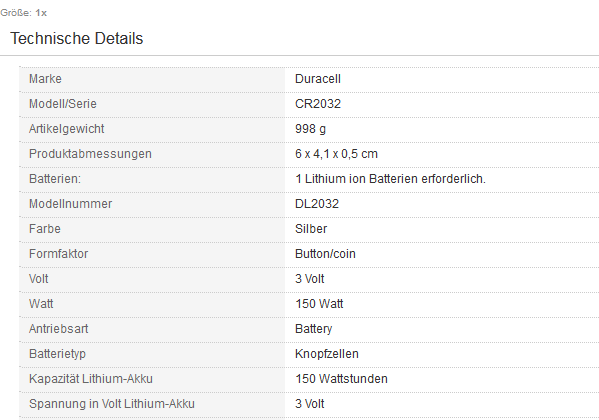Select the 6 x 4,1 x 0,5 cm value
599x420 pixels.
coord(336,154)
